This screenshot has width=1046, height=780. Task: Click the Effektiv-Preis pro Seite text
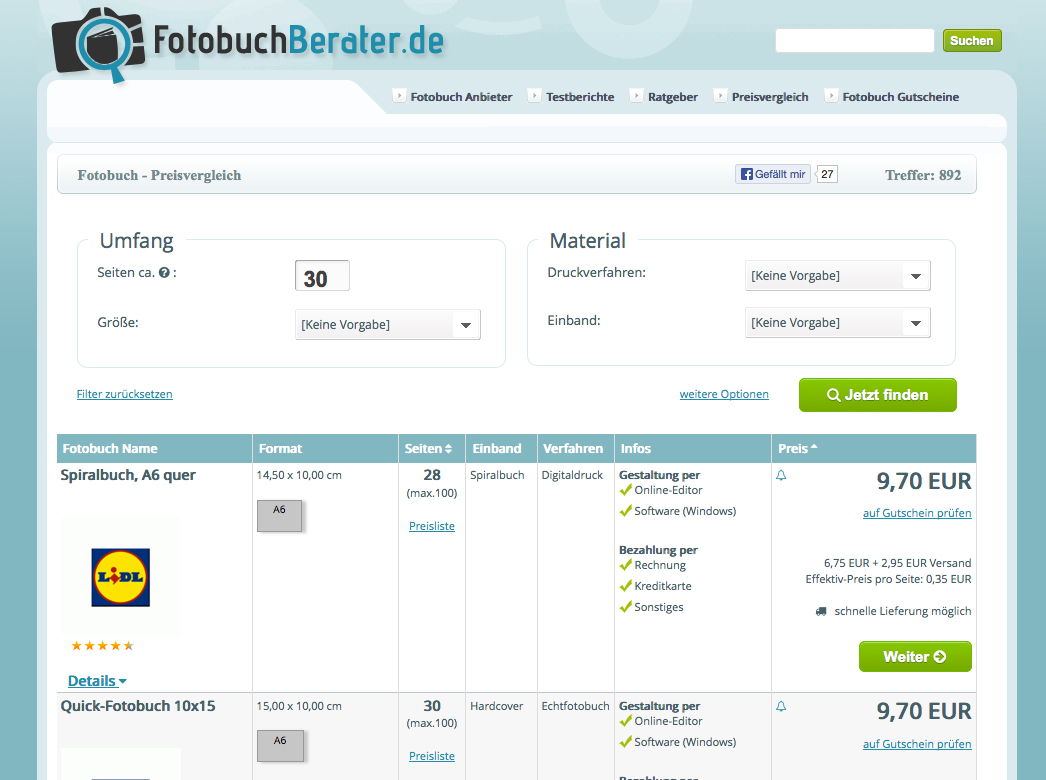[889, 579]
